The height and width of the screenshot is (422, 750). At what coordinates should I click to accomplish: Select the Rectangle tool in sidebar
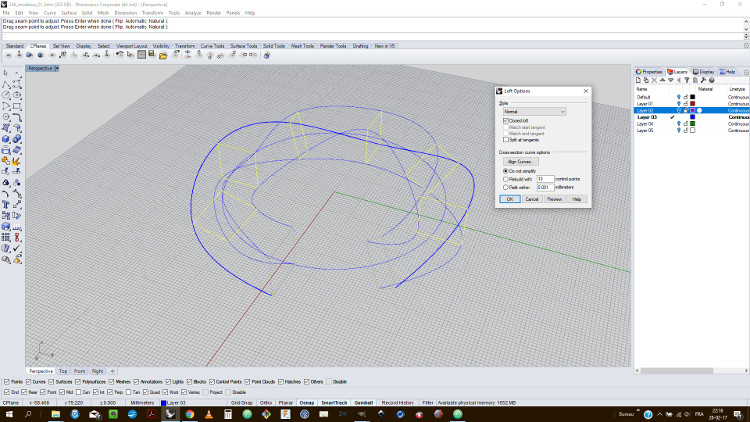pyautogui.click(x=17, y=106)
